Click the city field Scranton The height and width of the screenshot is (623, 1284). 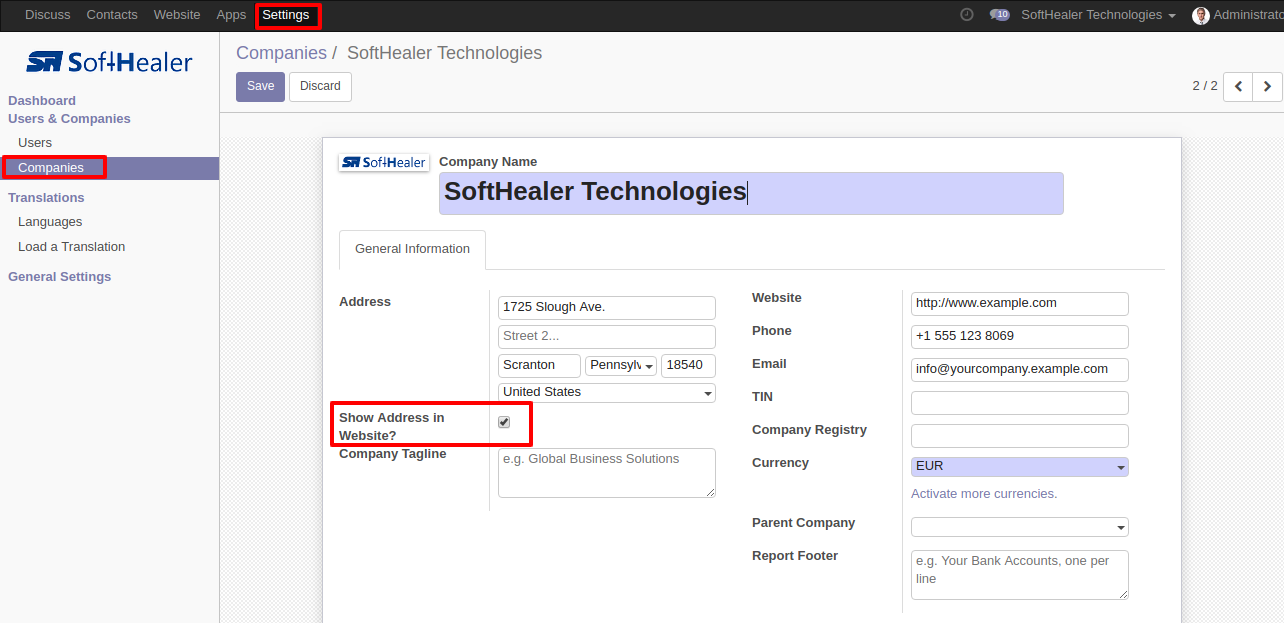(x=539, y=366)
